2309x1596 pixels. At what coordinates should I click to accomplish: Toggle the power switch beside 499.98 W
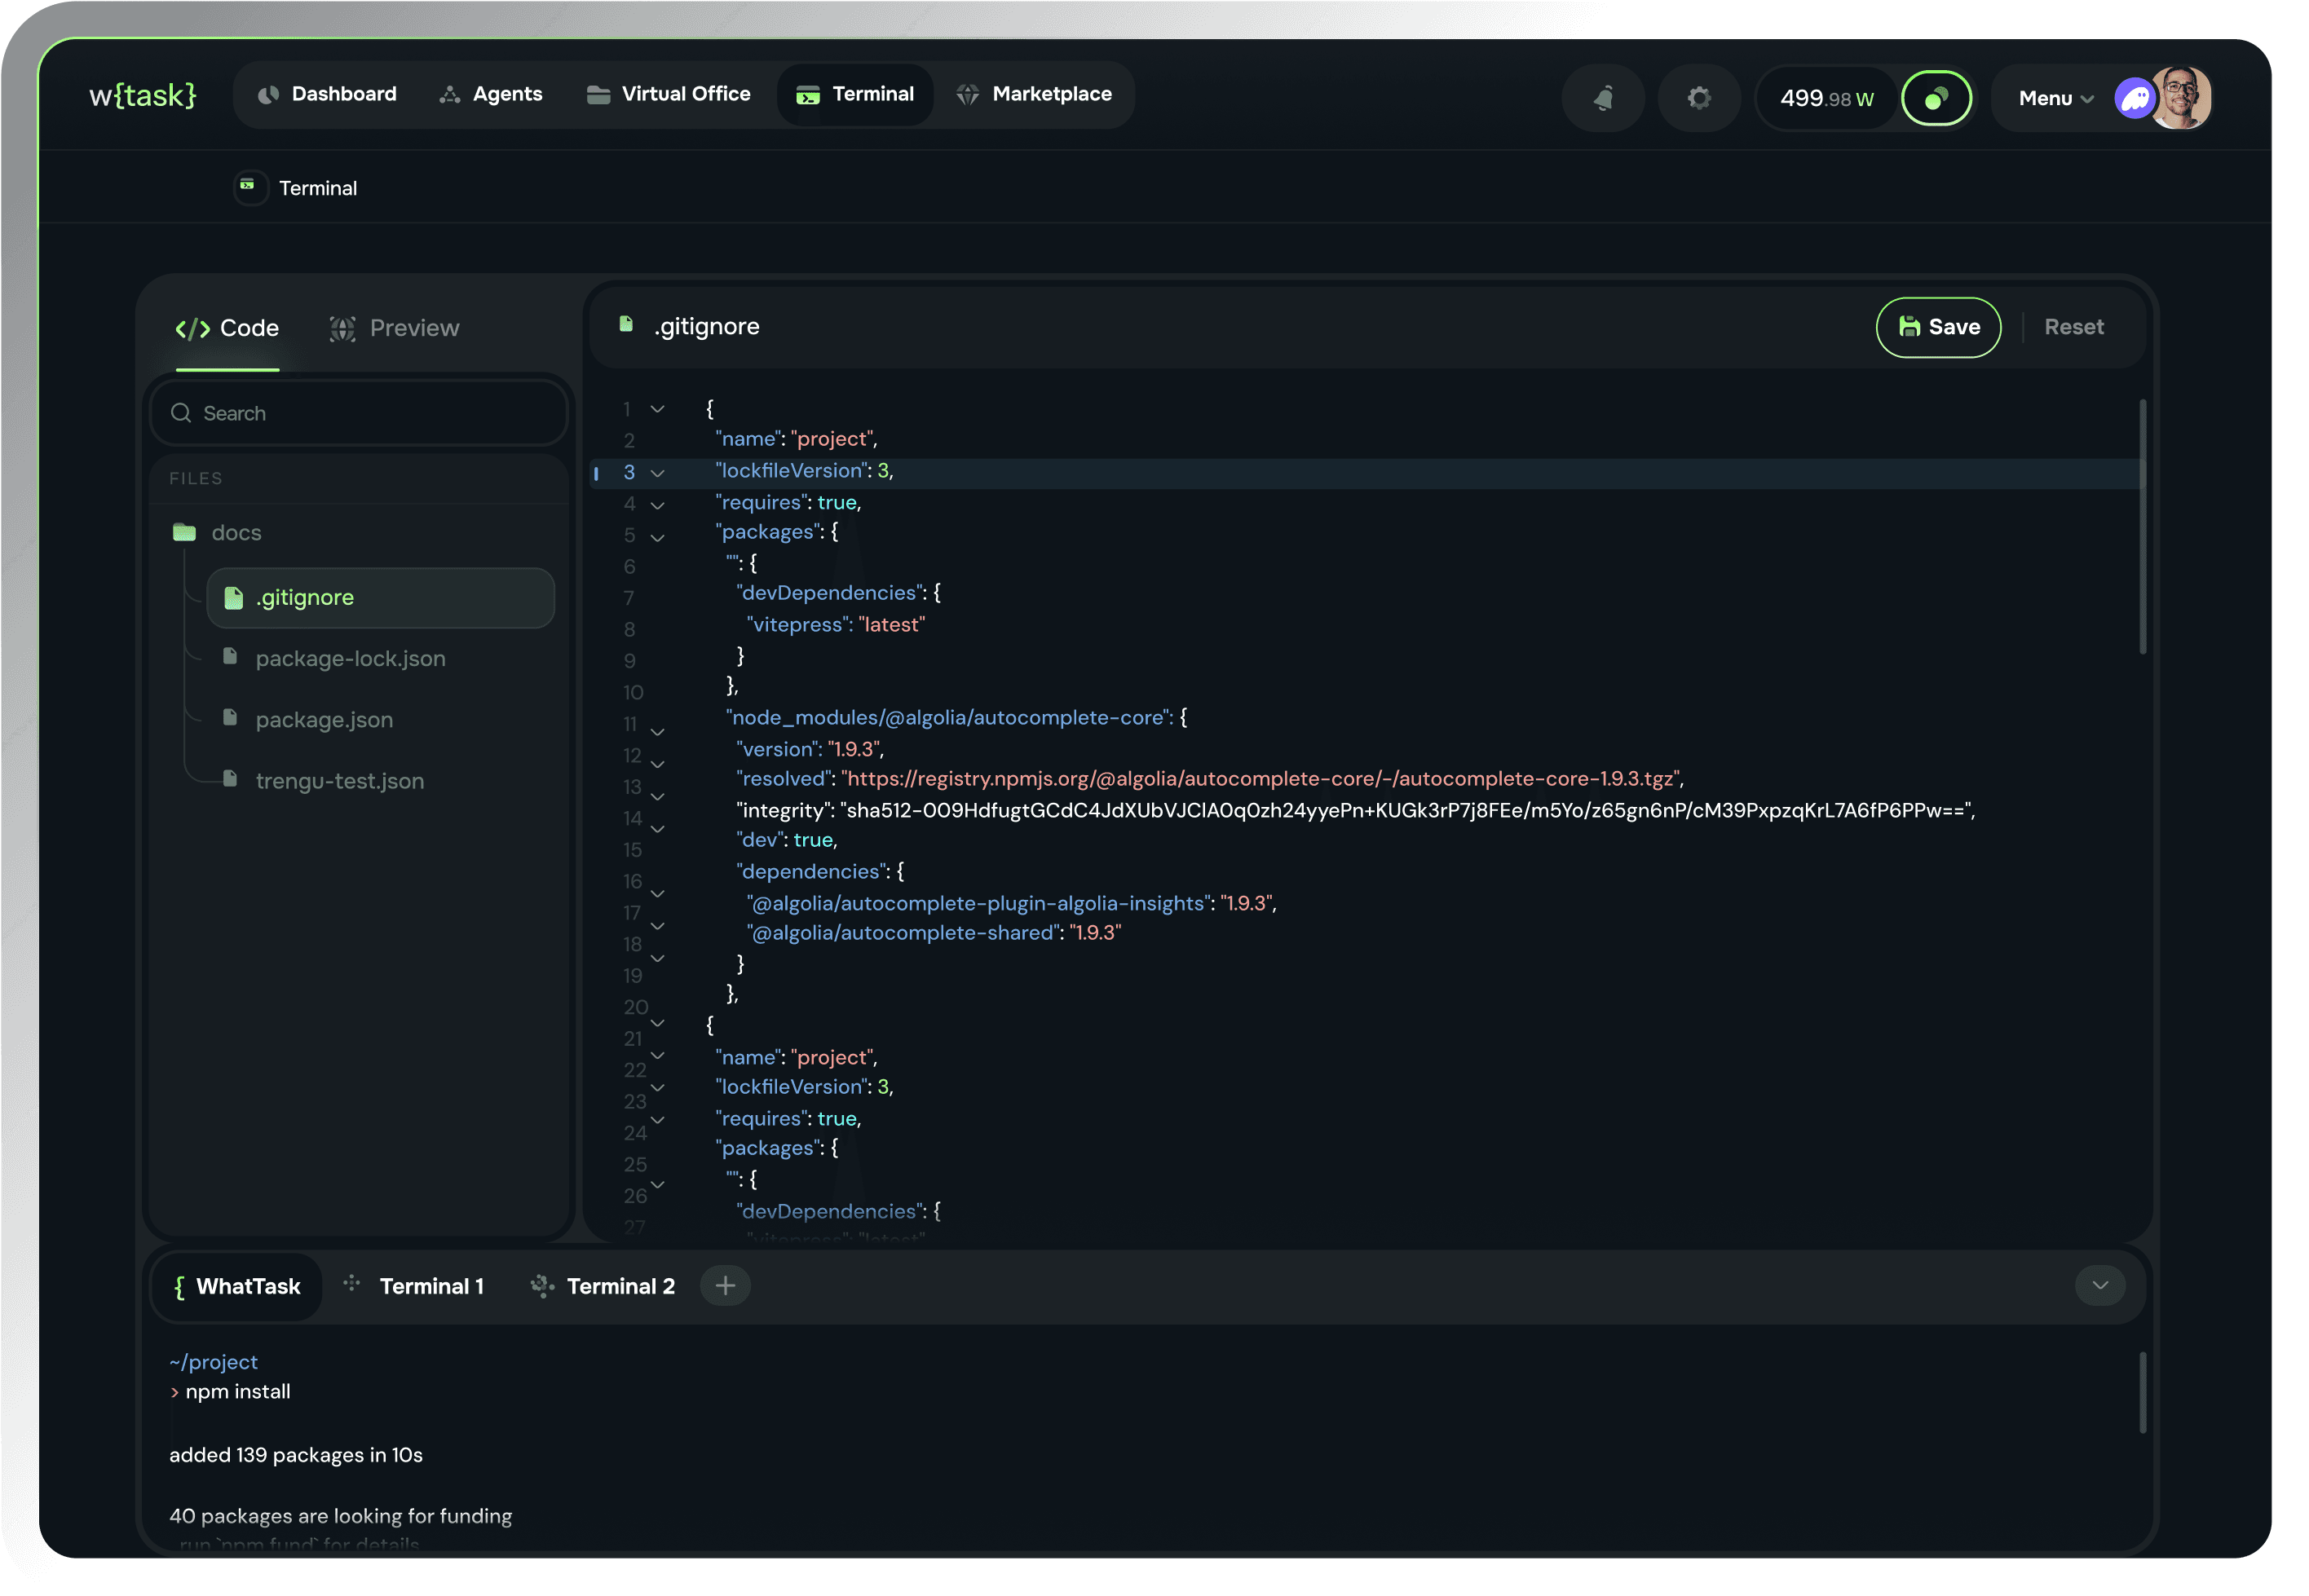coord(1937,97)
